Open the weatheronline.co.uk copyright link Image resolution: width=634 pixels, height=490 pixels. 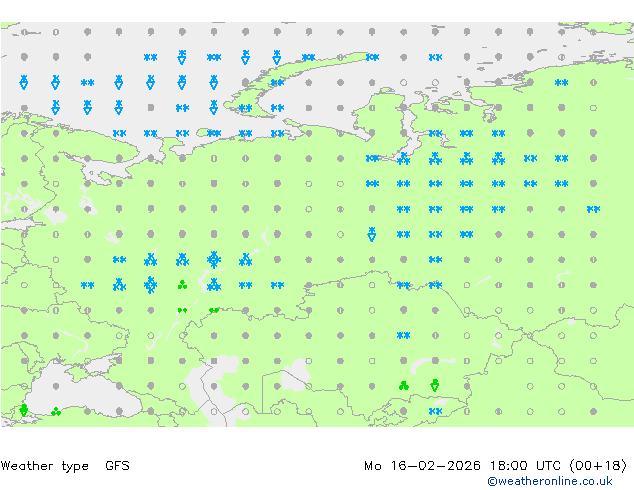click(550, 481)
